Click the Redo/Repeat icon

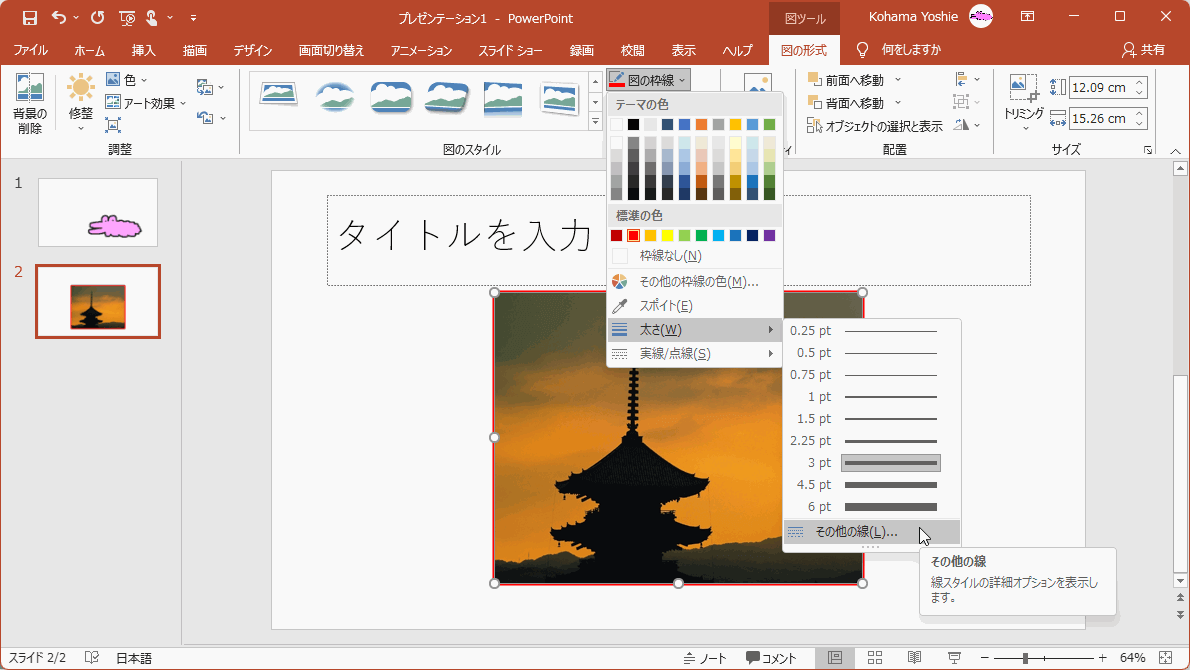pos(97,17)
